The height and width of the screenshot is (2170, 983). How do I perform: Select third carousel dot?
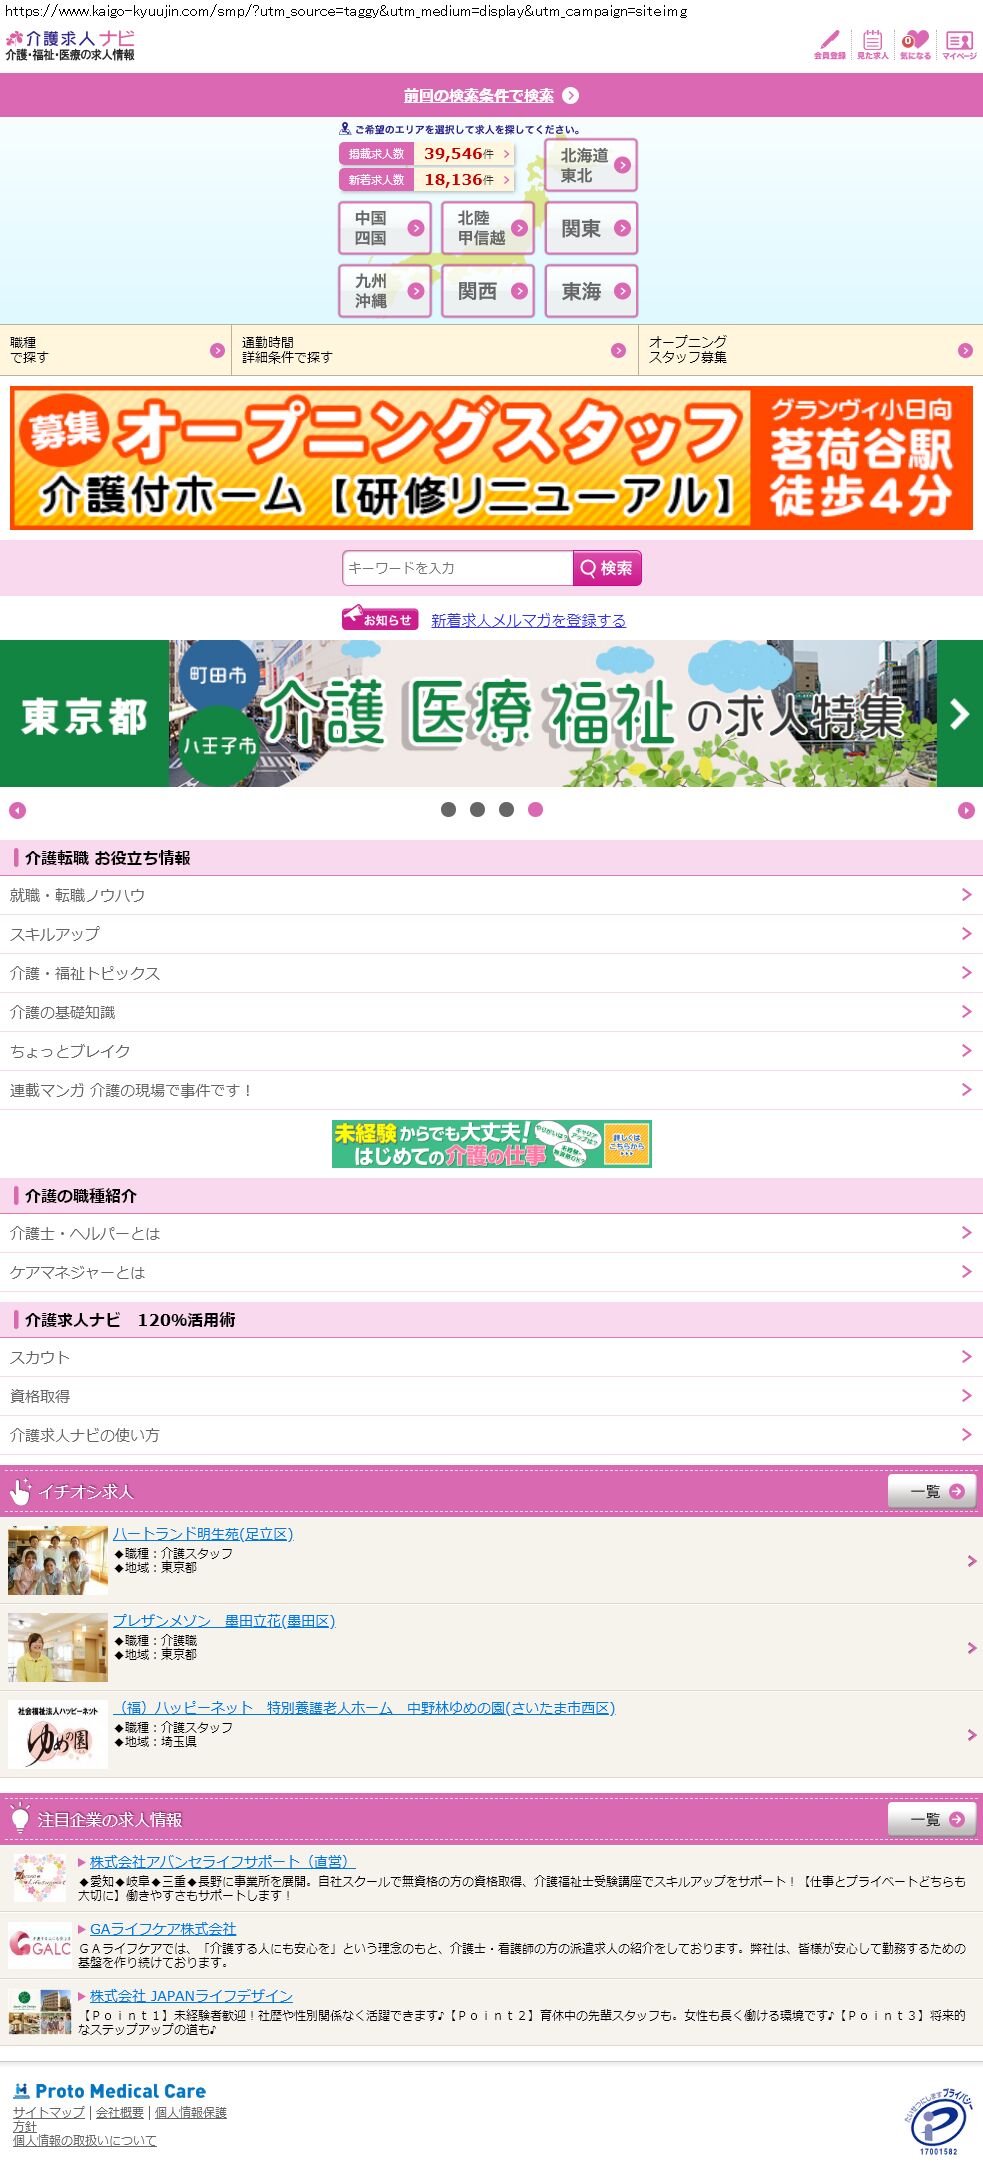pyautogui.click(x=506, y=810)
